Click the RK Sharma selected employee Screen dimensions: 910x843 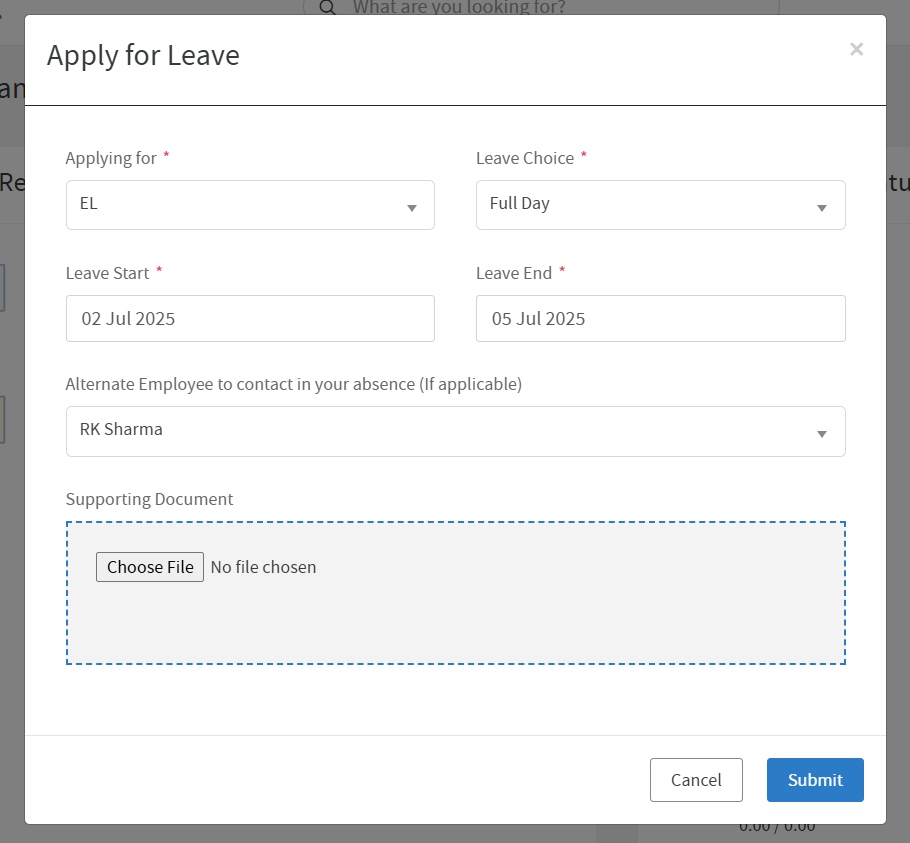click(121, 430)
